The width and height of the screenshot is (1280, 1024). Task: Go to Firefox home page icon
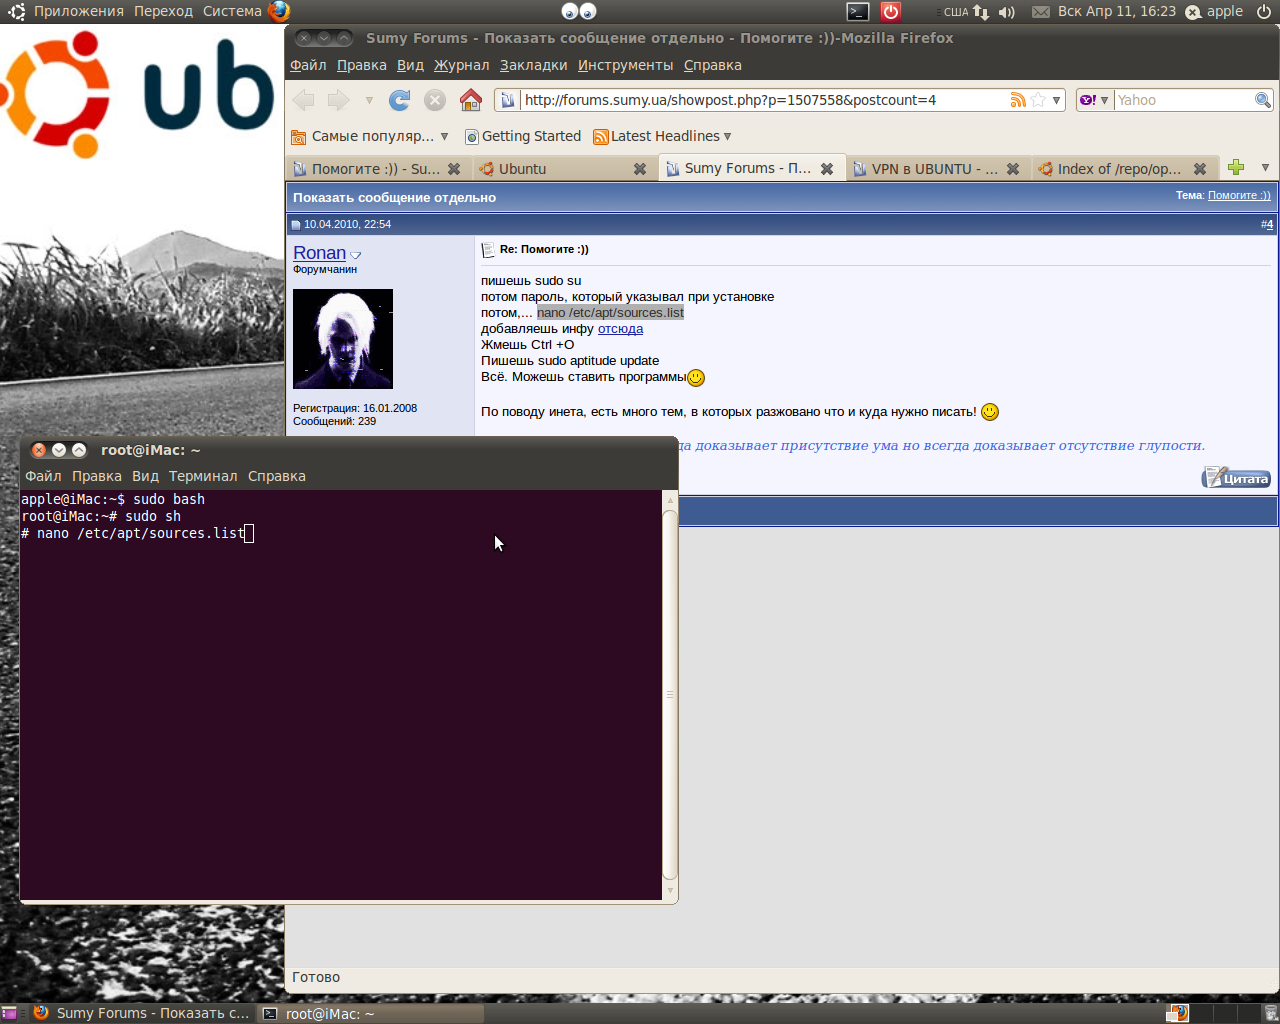click(x=471, y=100)
